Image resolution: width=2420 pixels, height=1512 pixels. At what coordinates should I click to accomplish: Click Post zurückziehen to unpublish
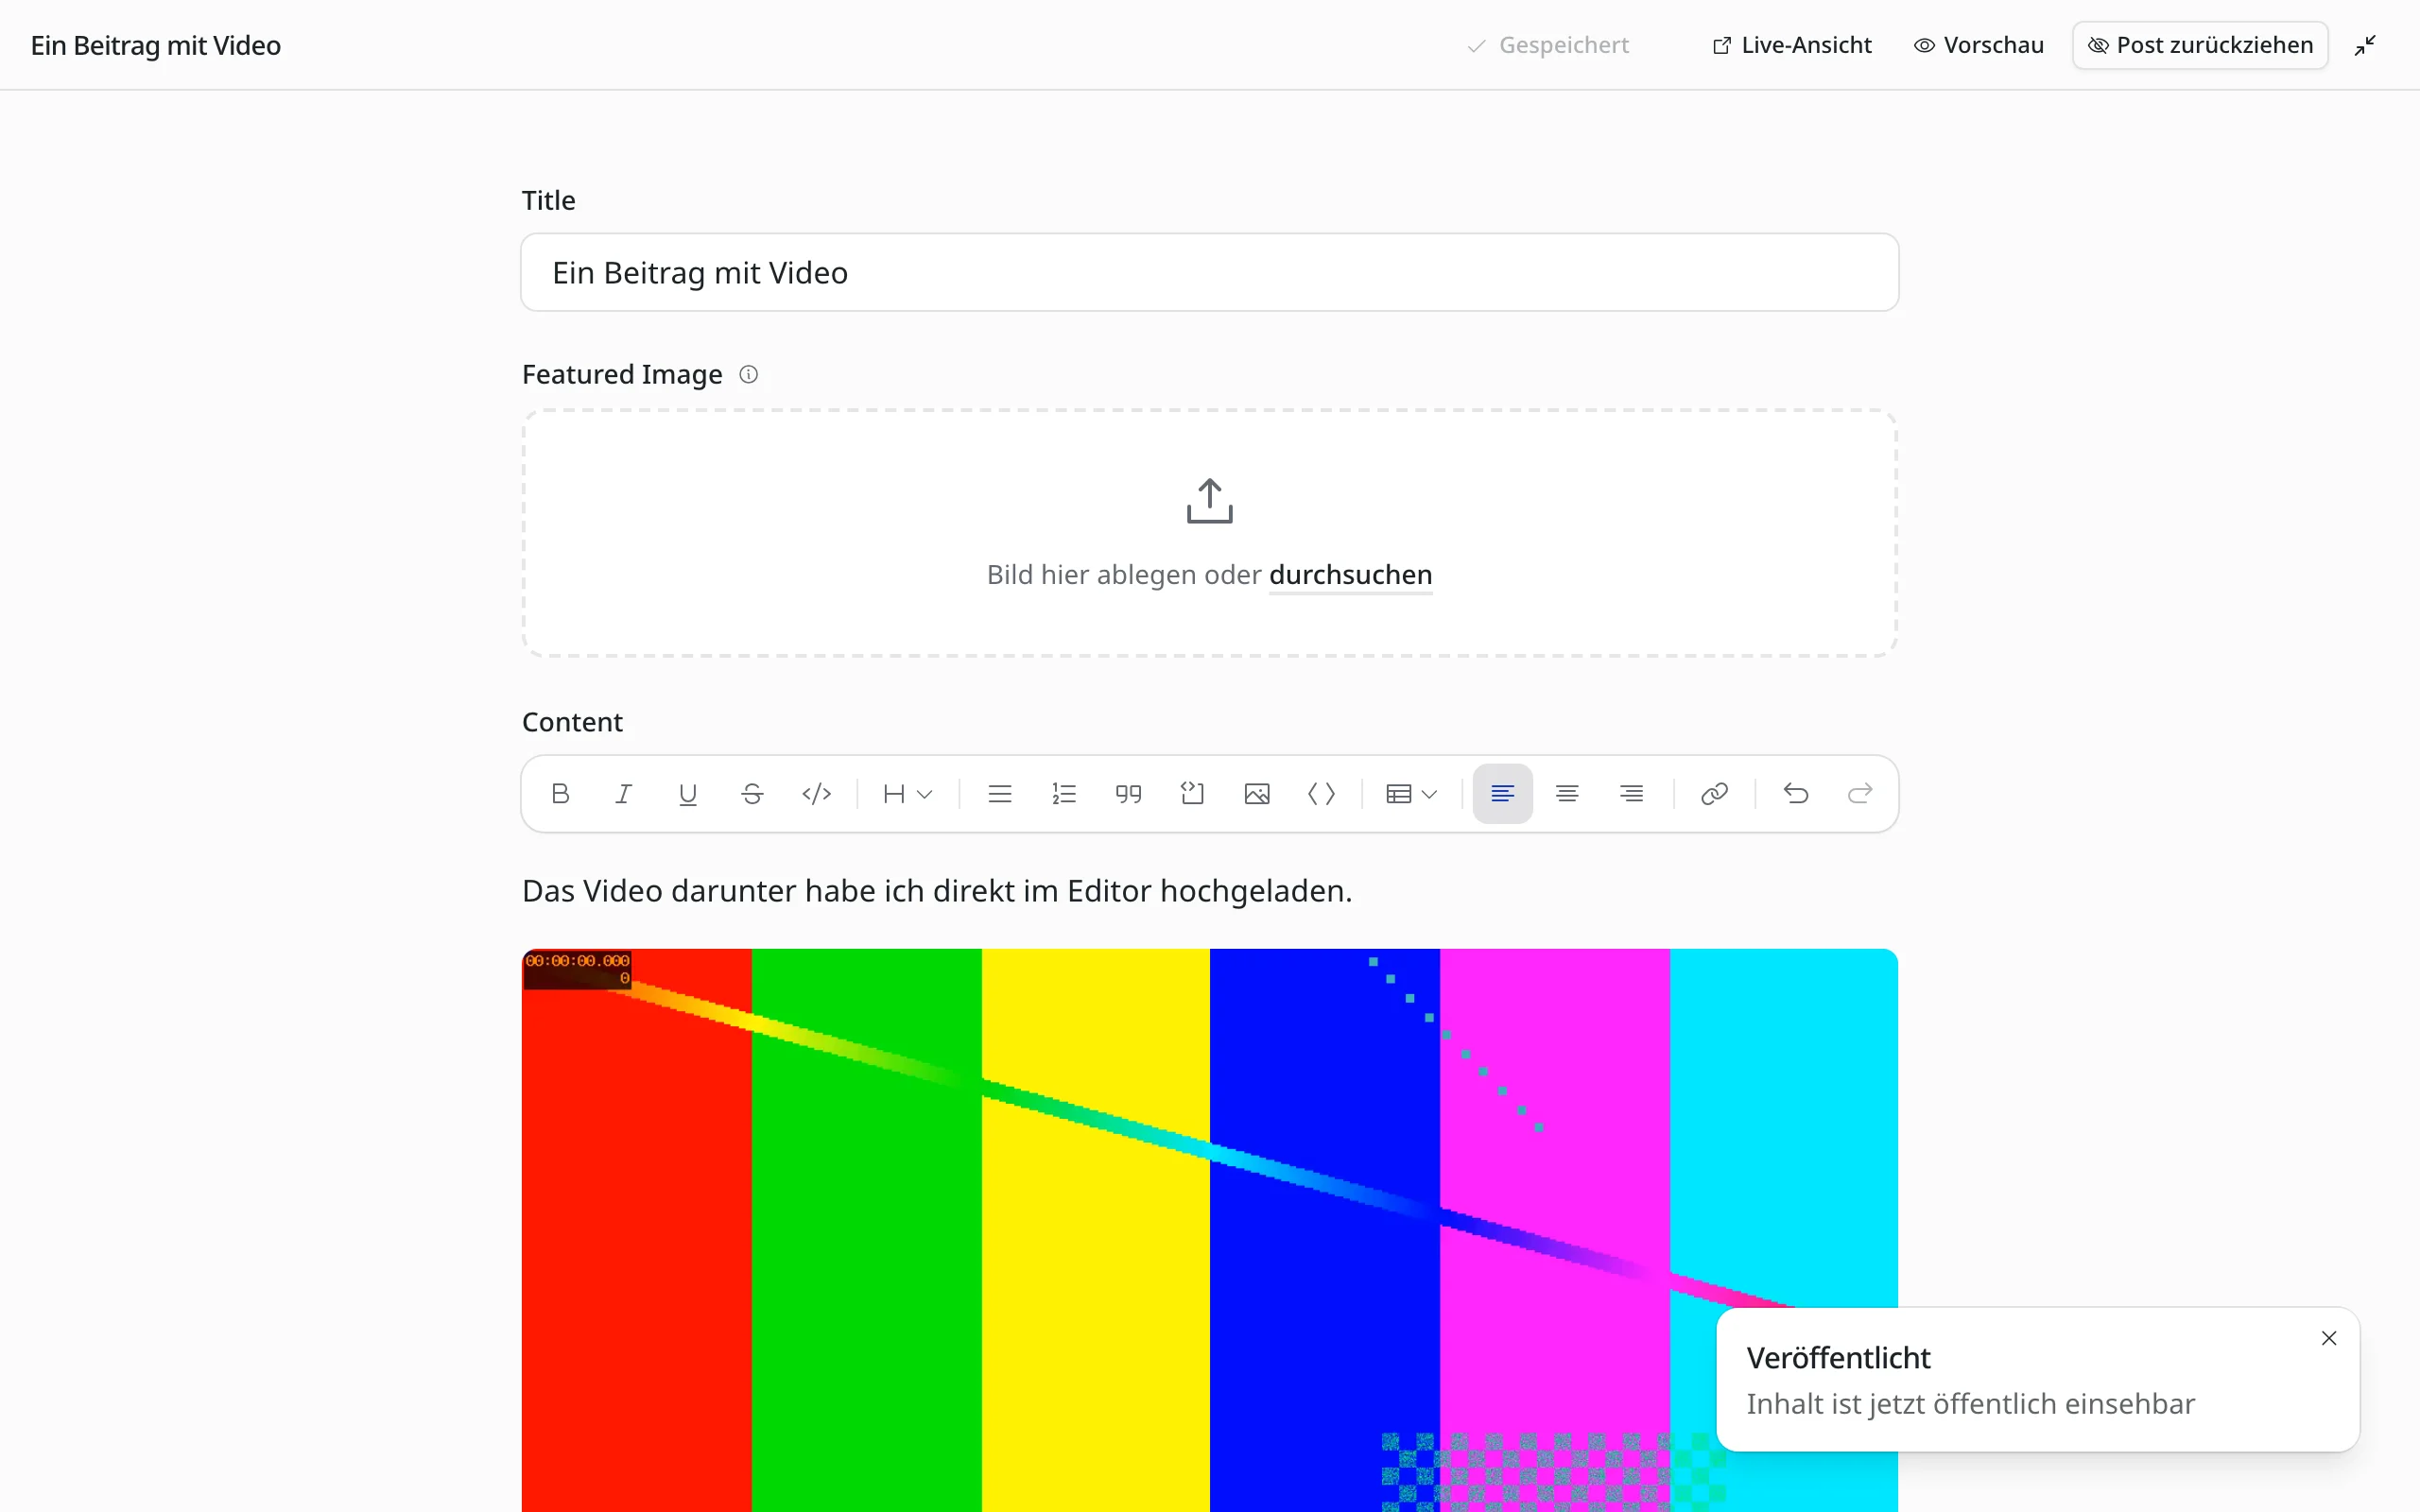coord(2200,45)
